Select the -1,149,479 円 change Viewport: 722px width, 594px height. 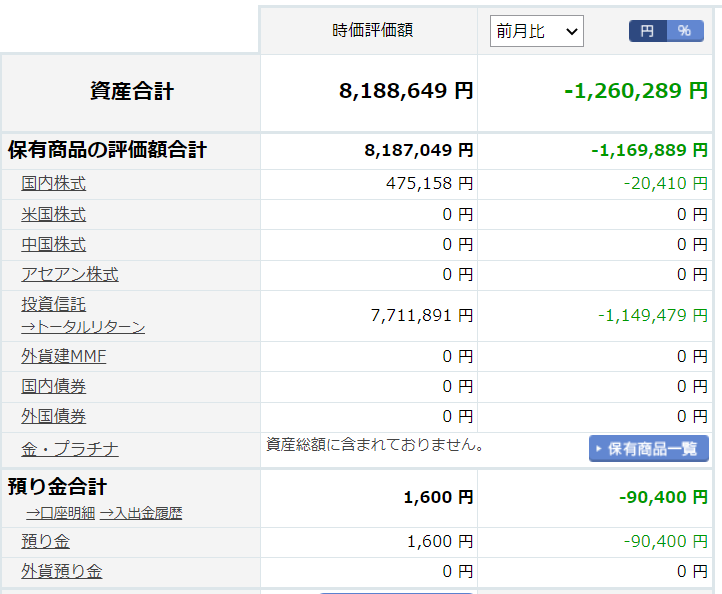(x=652, y=315)
